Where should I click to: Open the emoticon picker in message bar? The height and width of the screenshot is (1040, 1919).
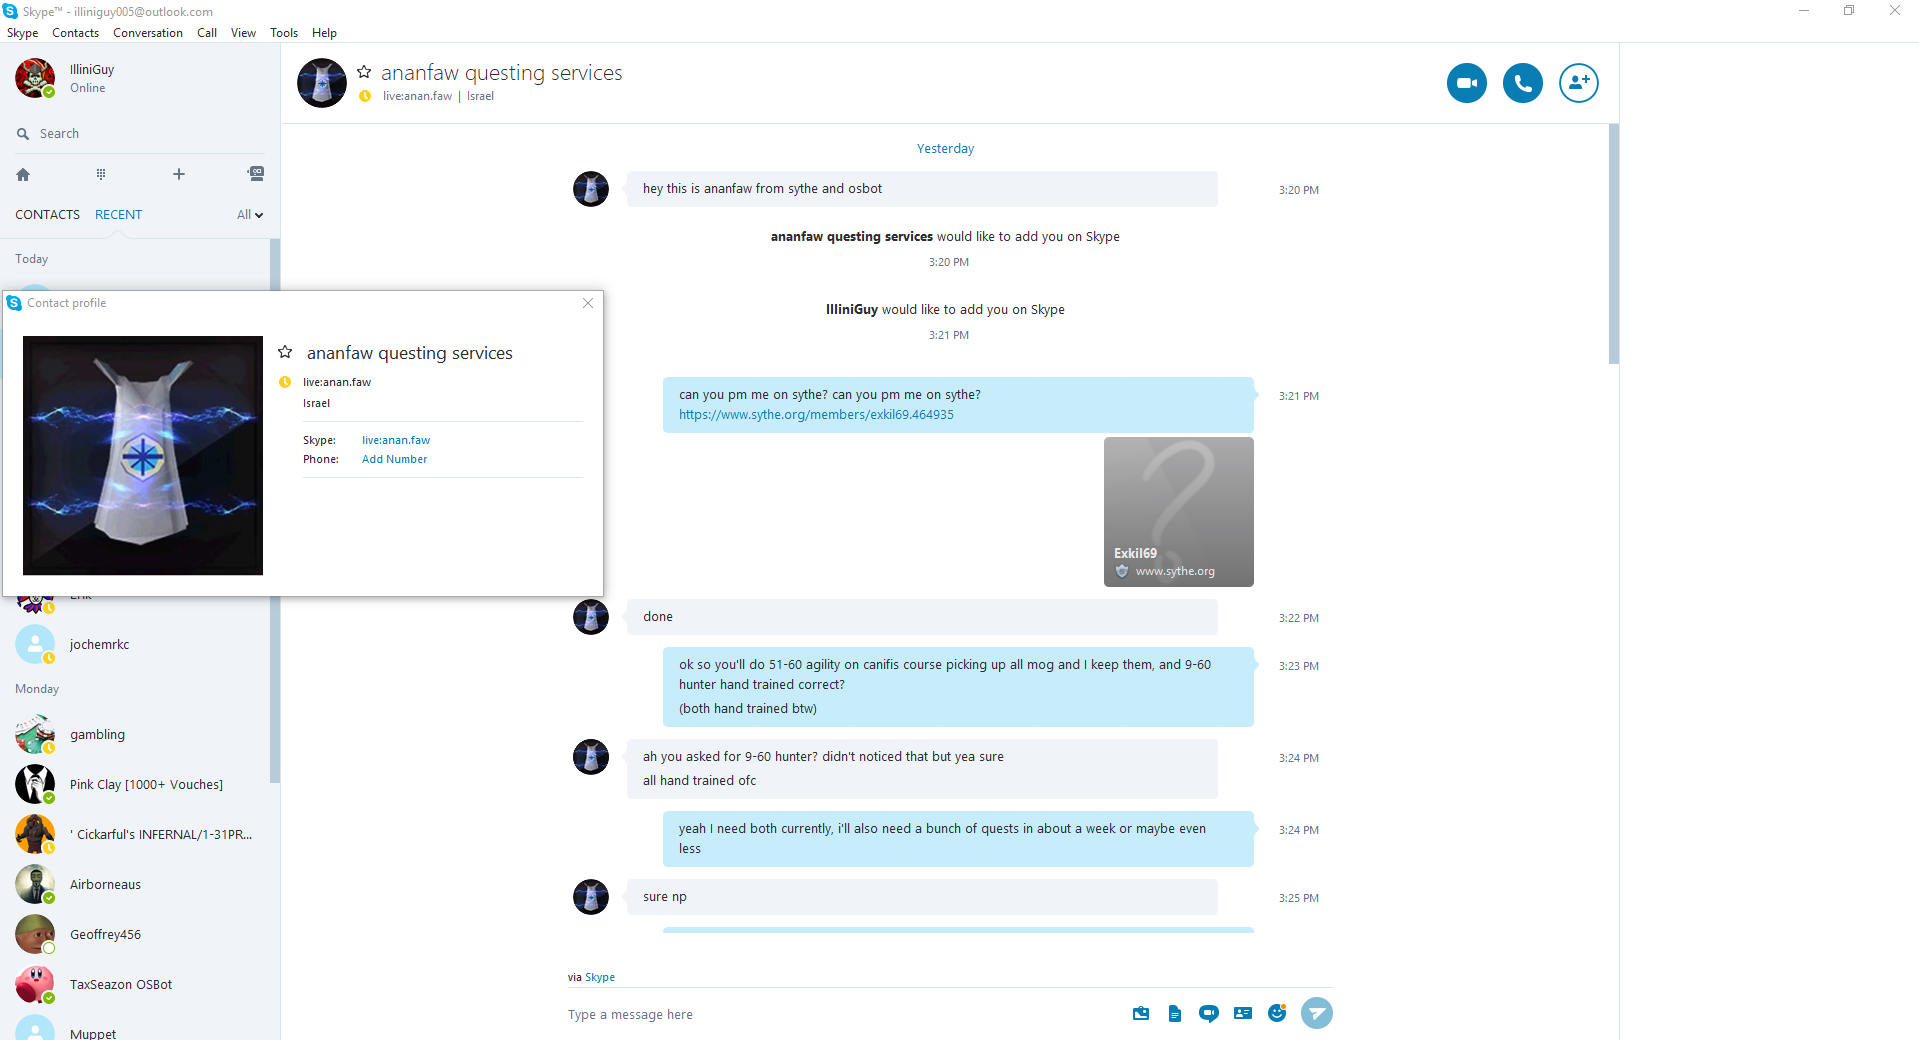pyautogui.click(x=1276, y=1013)
